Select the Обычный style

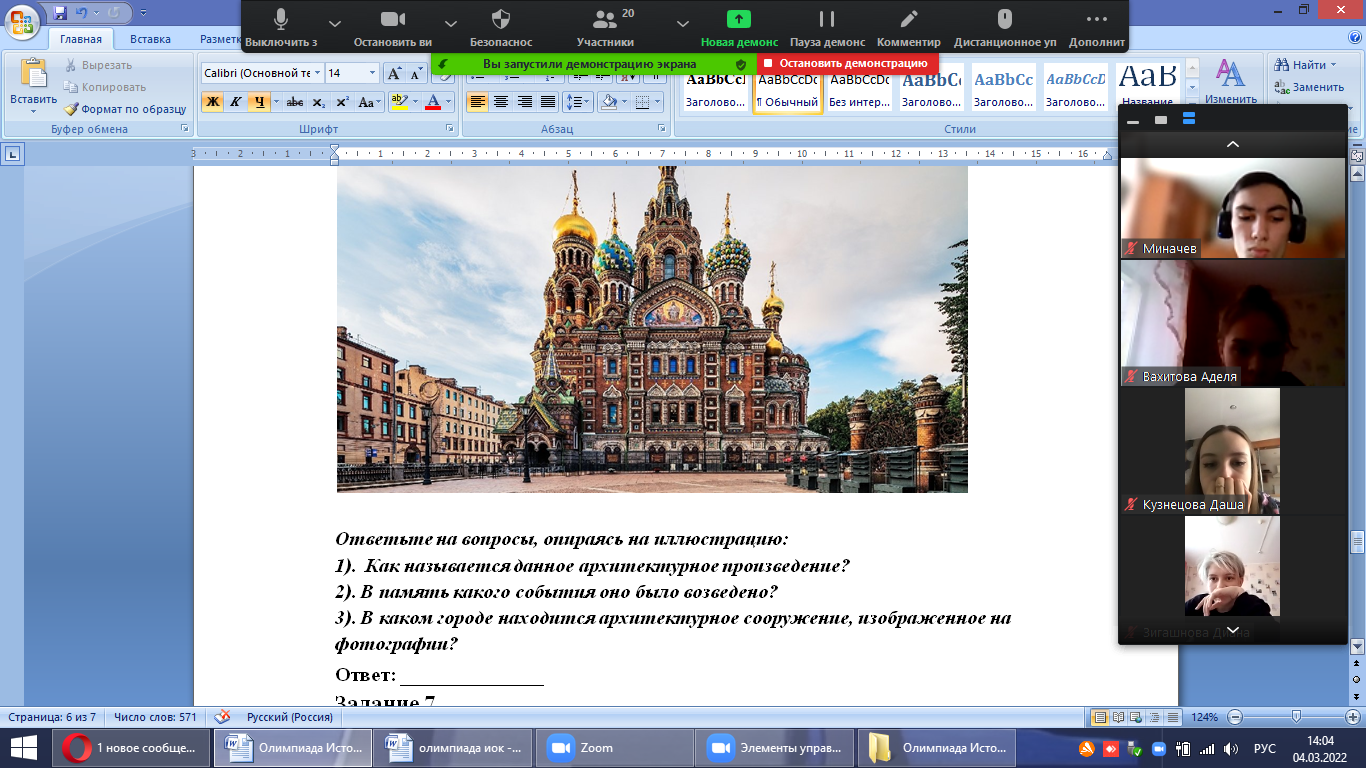click(x=788, y=90)
